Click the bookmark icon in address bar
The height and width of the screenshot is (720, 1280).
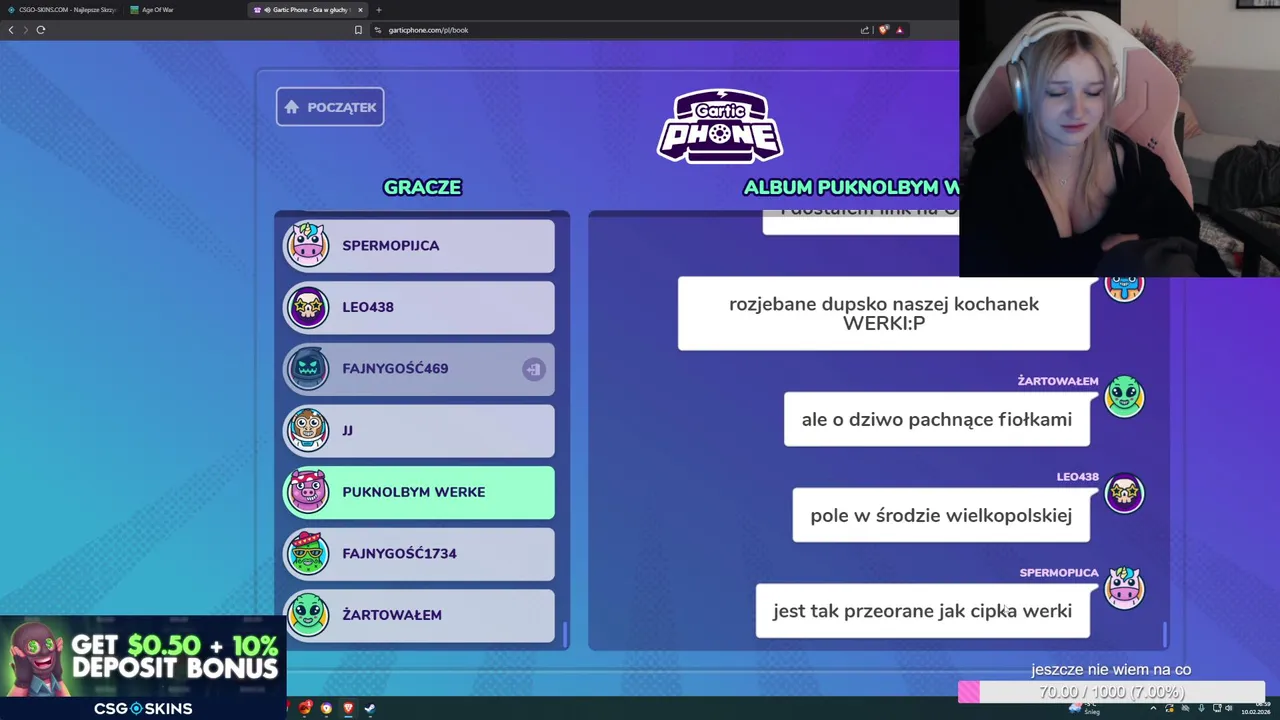(x=358, y=30)
